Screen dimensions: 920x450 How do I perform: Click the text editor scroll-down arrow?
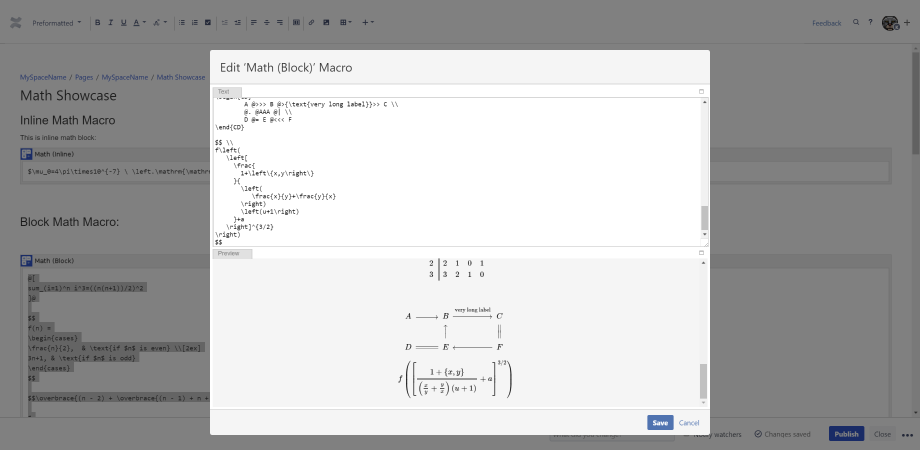[x=705, y=234]
